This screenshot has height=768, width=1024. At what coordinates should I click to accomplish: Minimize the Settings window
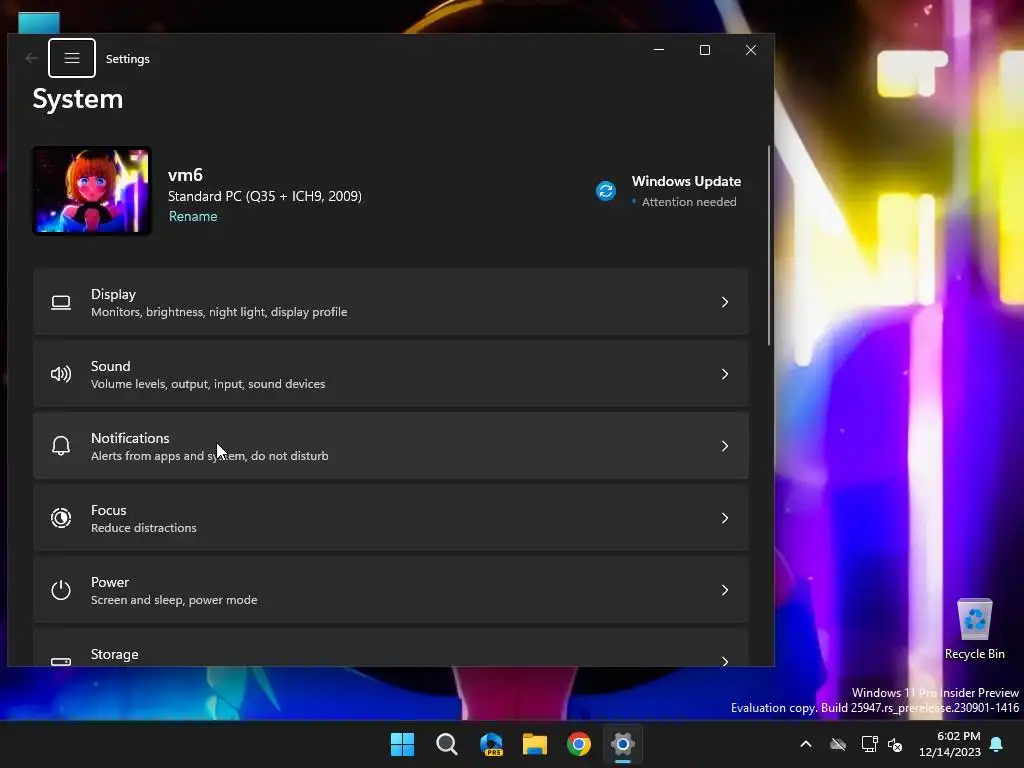tap(659, 50)
